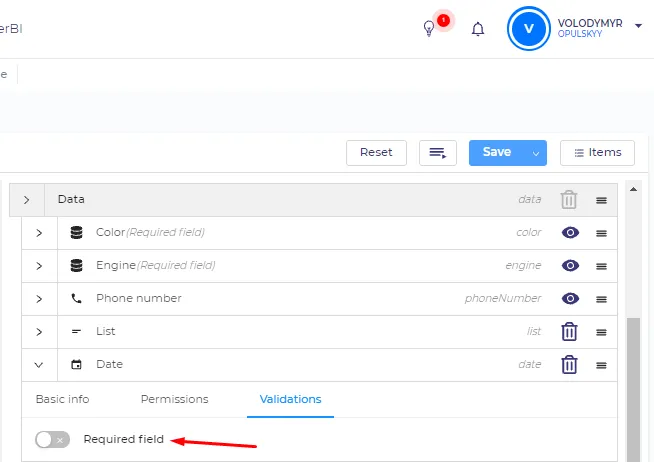Expand the Data group row
The height and width of the screenshot is (462, 654).
27,200
